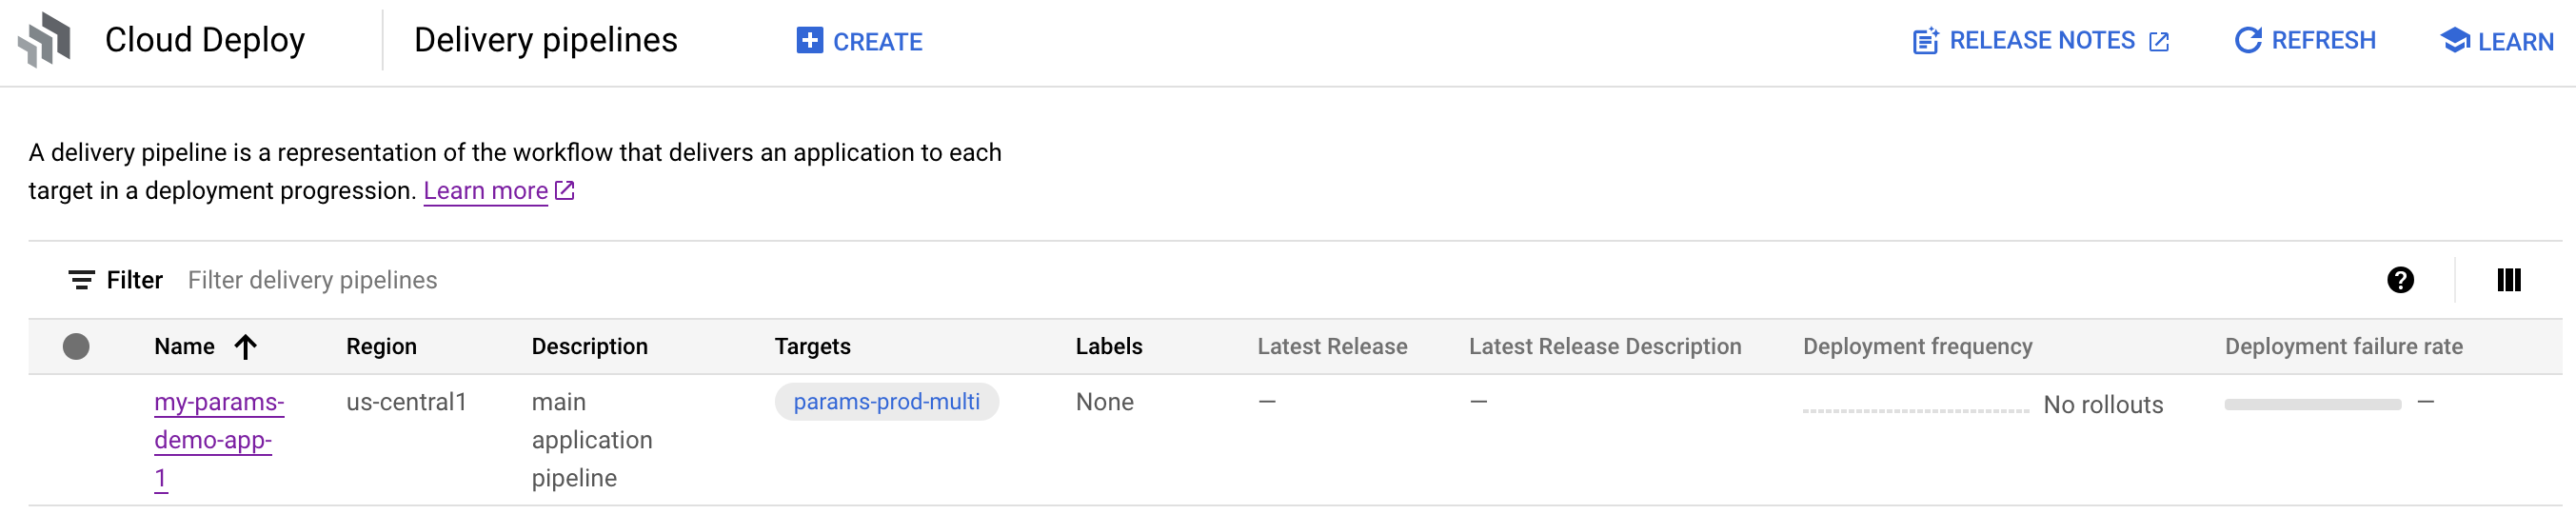Sort table by Targets column header

click(812, 346)
